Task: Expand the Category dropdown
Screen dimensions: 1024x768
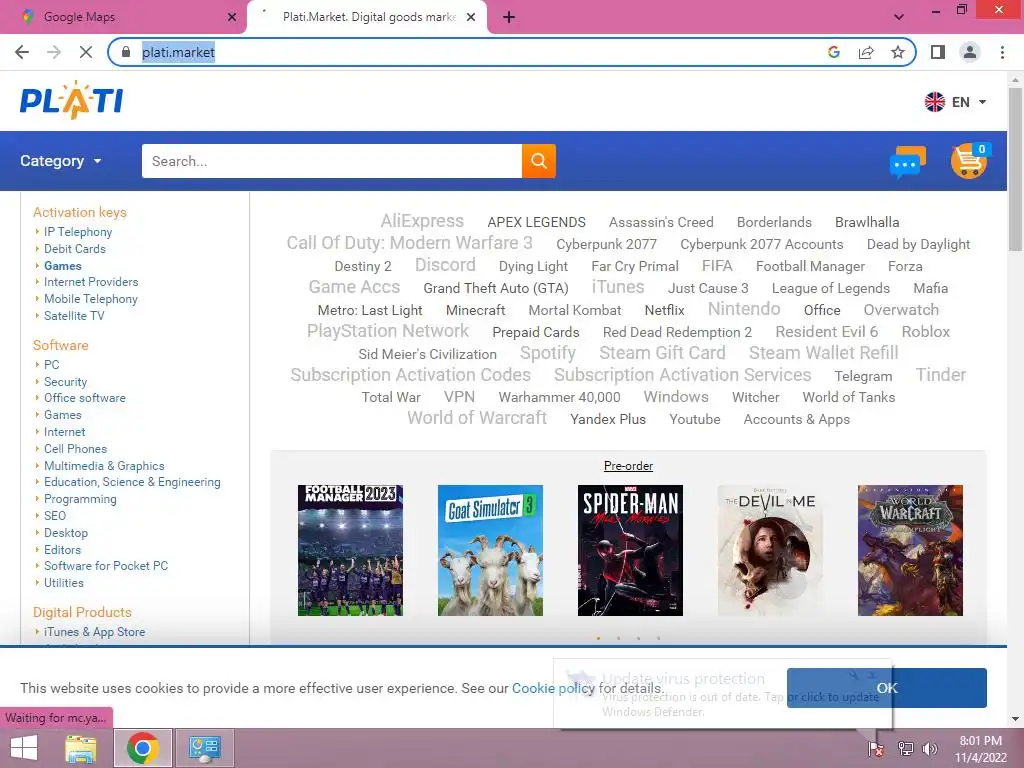Action: tap(61, 161)
